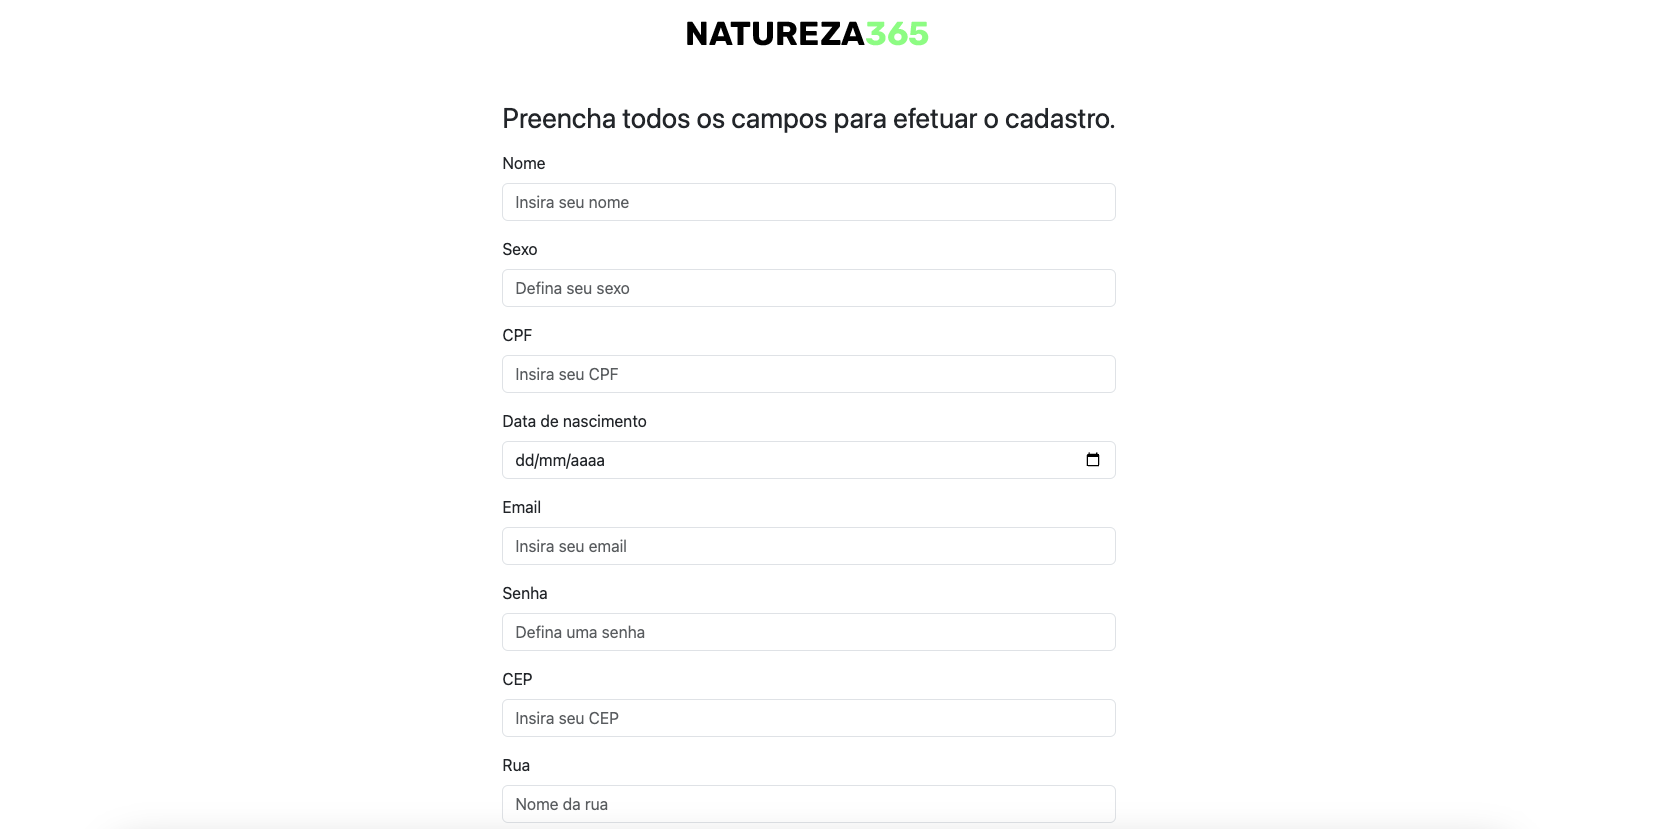Click inside the 'Insira seu nome' field

coord(808,202)
